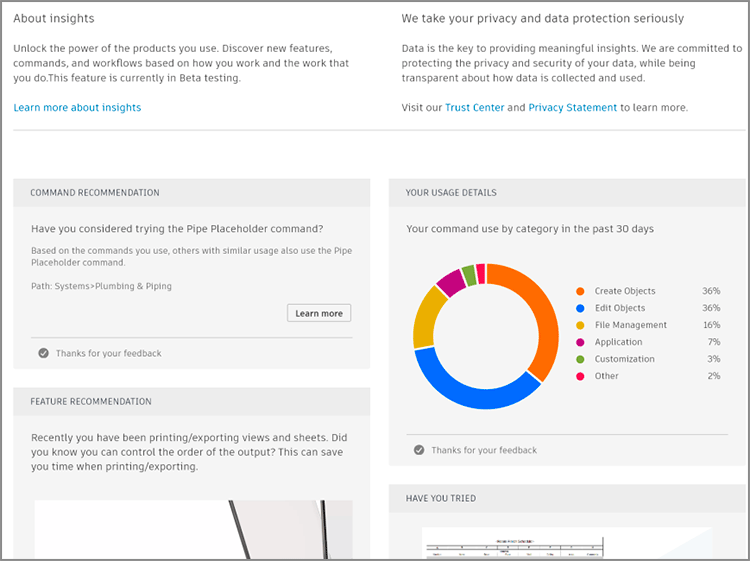Image resolution: width=750 pixels, height=561 pixels.
Task: Select the COMMAND RECOMMENDATION card header
Action: pyautogui.click(x=191, y=193)
